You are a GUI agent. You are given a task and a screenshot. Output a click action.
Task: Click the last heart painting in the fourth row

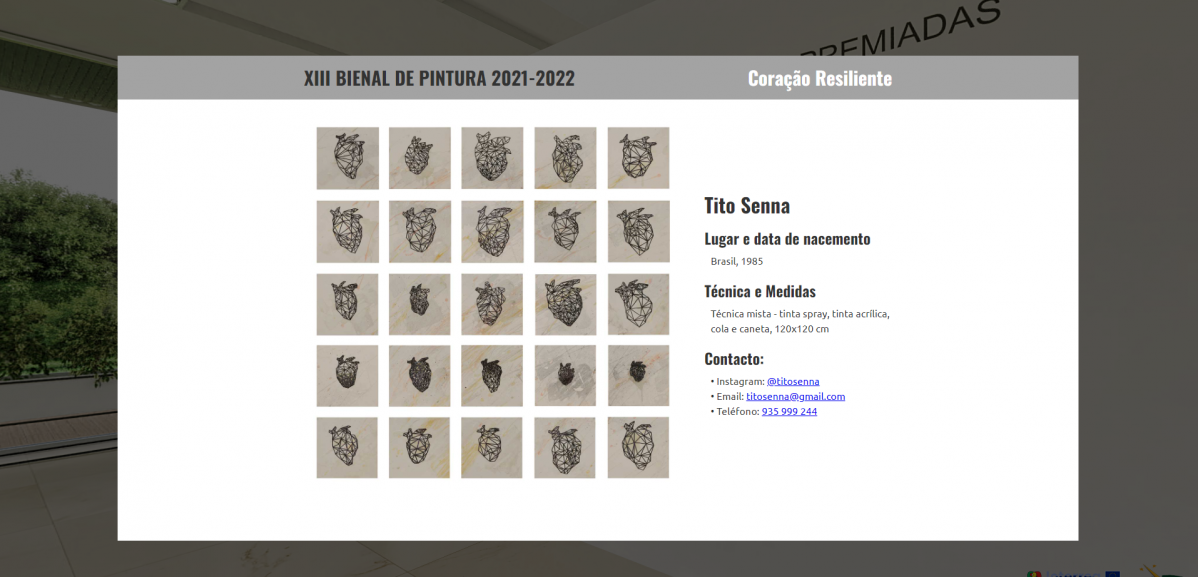coord(638,375)
